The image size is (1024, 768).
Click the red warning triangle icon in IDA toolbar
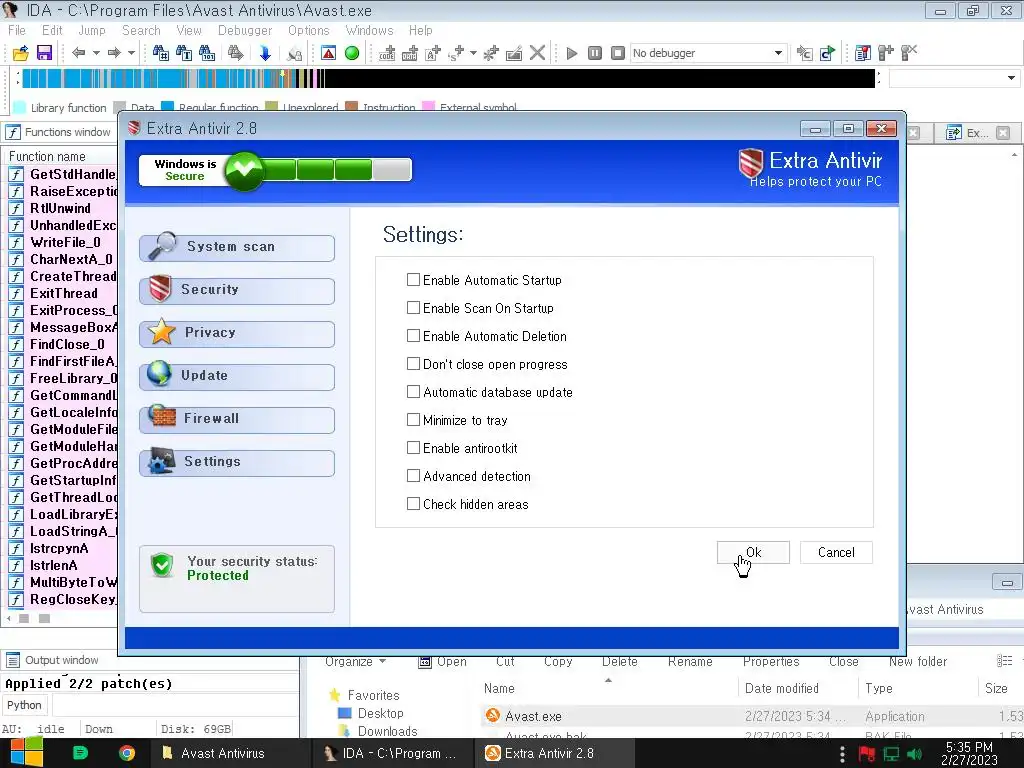(x=328, y=53)
